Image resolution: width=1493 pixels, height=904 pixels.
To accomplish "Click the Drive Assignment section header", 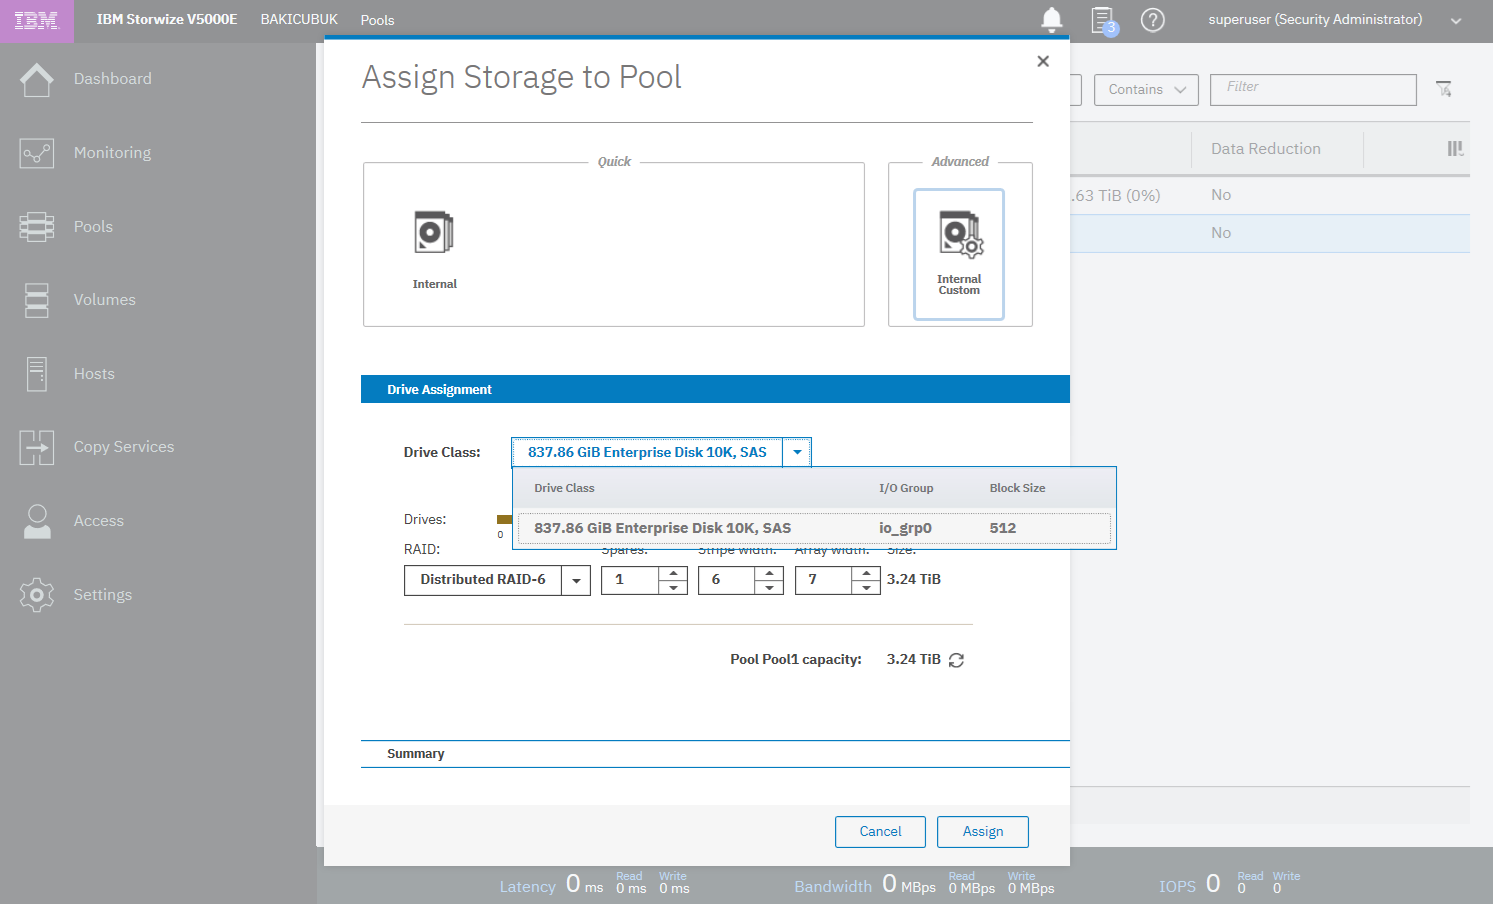I will point(715,389).
